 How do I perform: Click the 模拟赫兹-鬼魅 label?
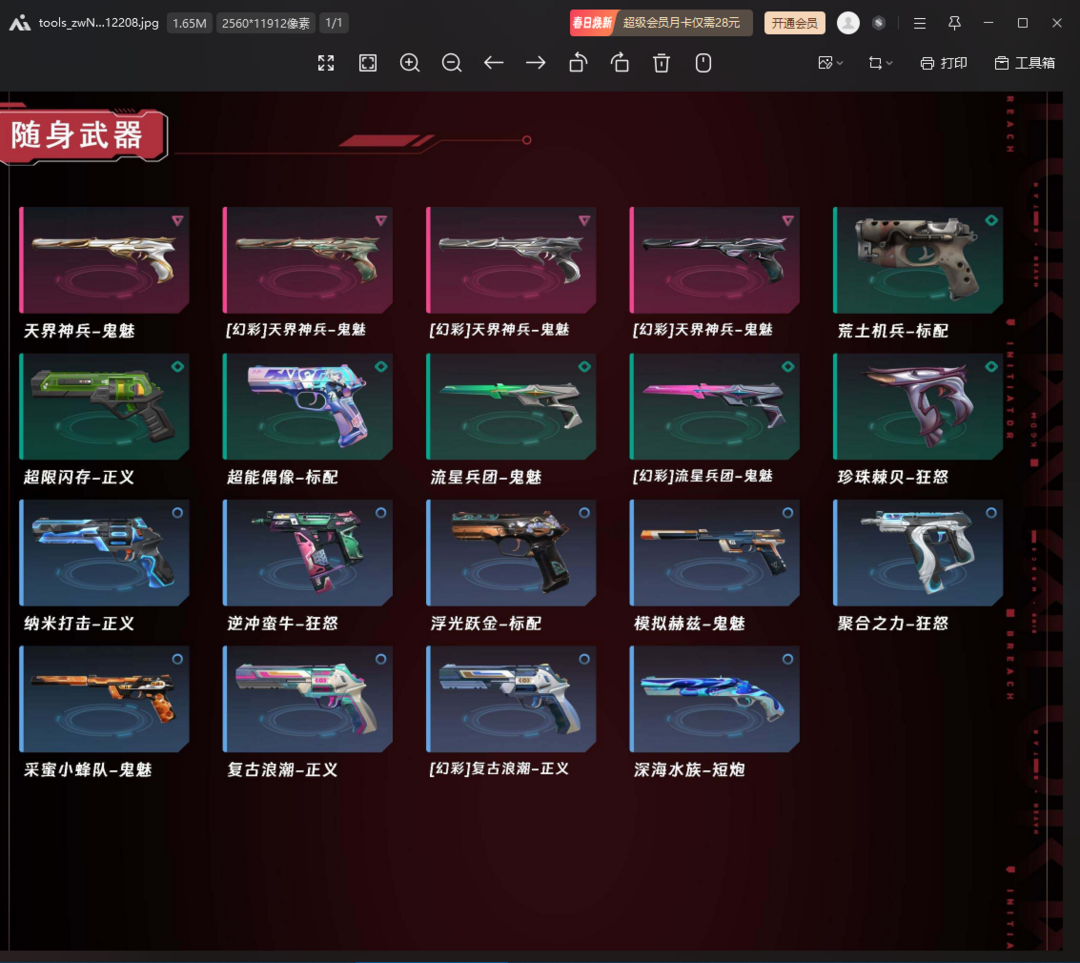689,623
